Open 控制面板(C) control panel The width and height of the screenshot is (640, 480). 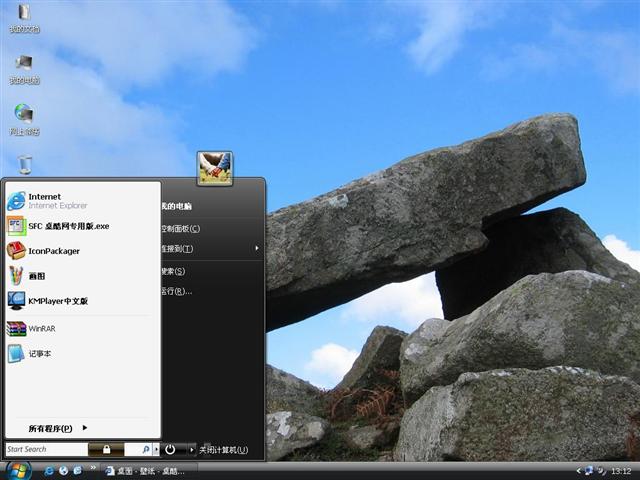pos(211,229)
